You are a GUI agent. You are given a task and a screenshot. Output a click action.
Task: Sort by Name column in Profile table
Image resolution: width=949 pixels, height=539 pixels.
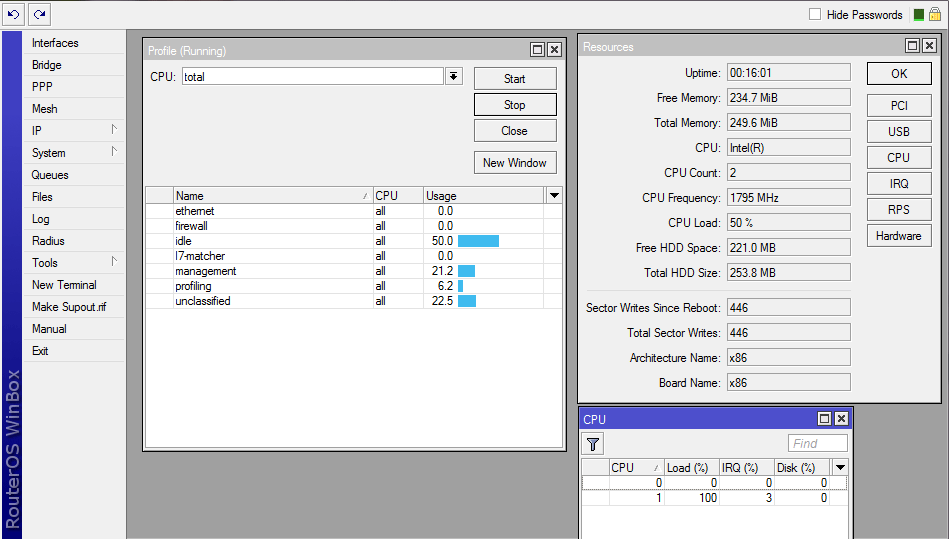(273, 195)
